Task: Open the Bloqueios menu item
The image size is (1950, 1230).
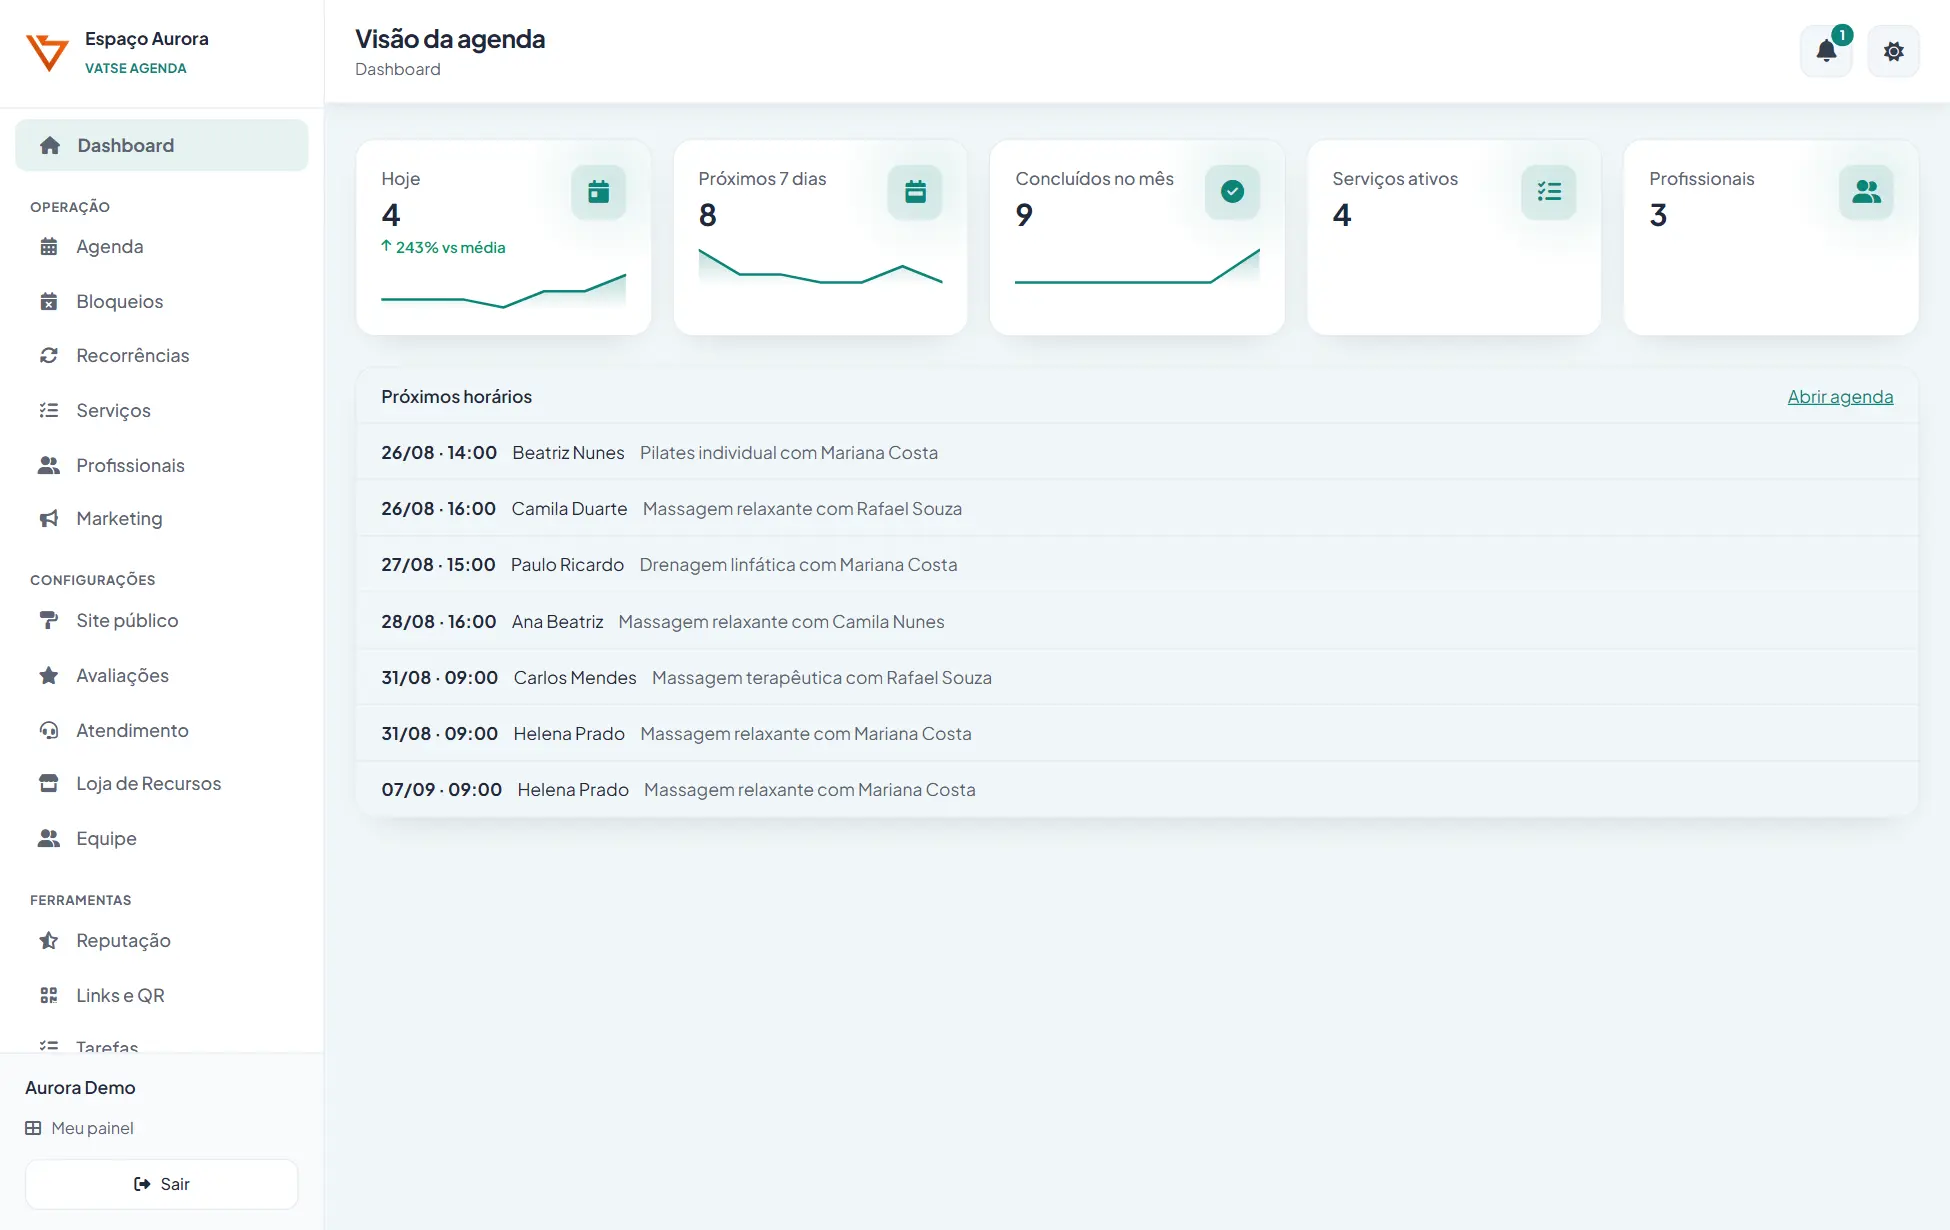Action: click(x=162, y=302)
